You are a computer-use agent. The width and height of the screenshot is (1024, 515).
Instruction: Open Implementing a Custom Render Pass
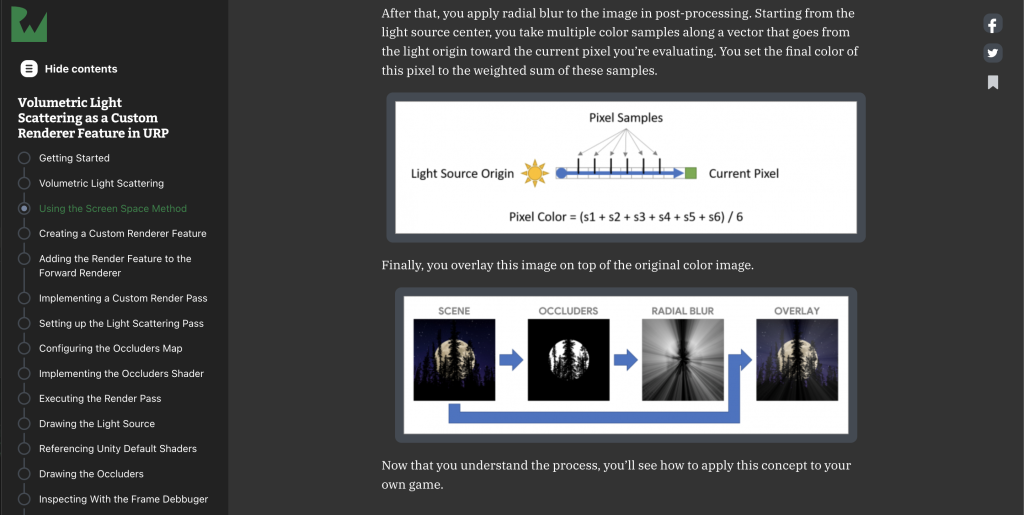pos(123,298)
